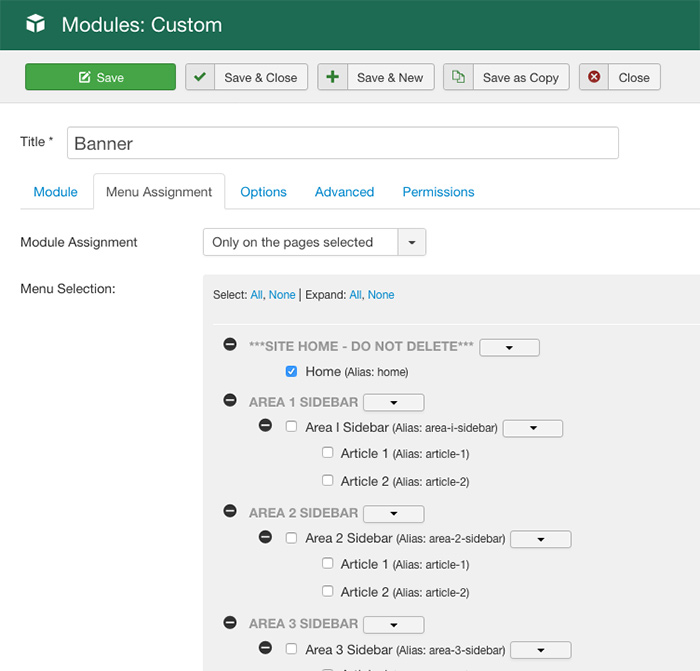Click Expand None link
Image resolution: width=700 pixels, height=671 pixels.
click(x=381, y=295)
